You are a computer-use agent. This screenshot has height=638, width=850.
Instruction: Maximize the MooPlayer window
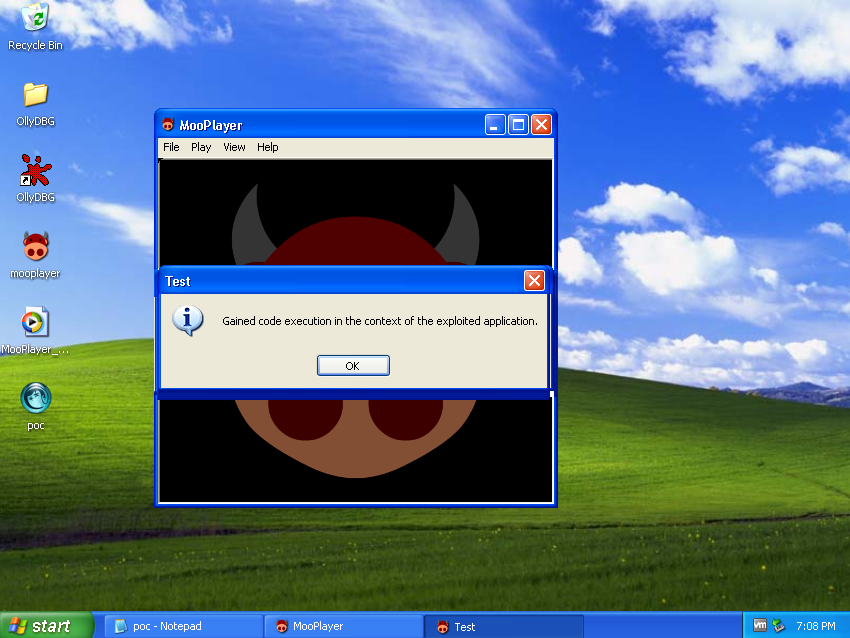pyautogui.click(x=518, y=125)
